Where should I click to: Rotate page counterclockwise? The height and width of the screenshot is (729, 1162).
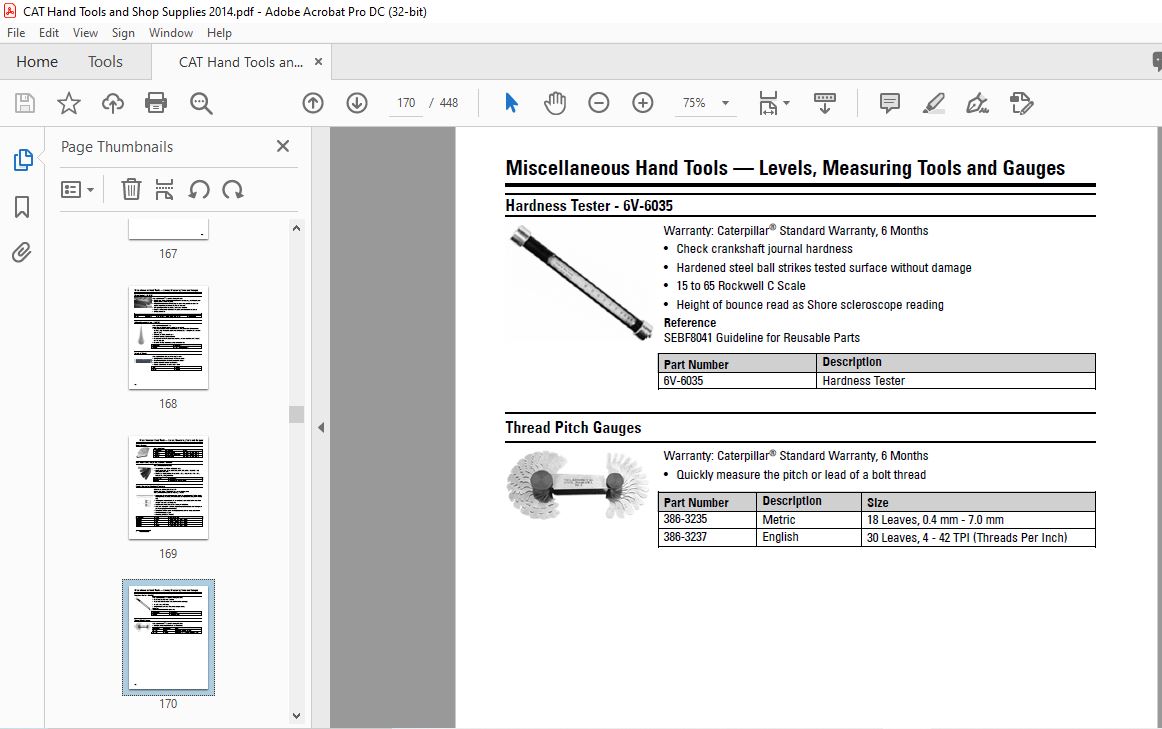point(199,190)
